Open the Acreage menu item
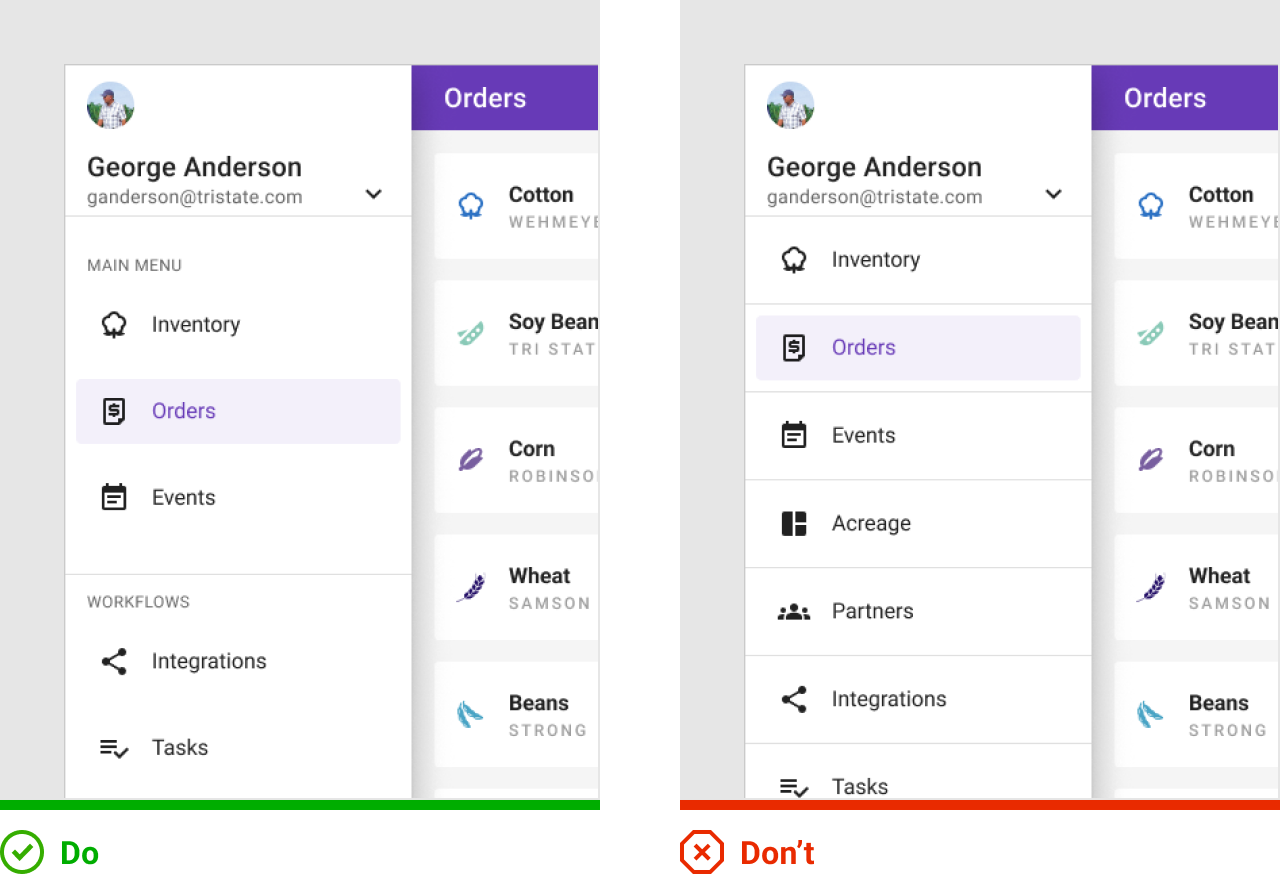Screen dimensions: 1280x890 pyautogui.click(x=871, y=524)
